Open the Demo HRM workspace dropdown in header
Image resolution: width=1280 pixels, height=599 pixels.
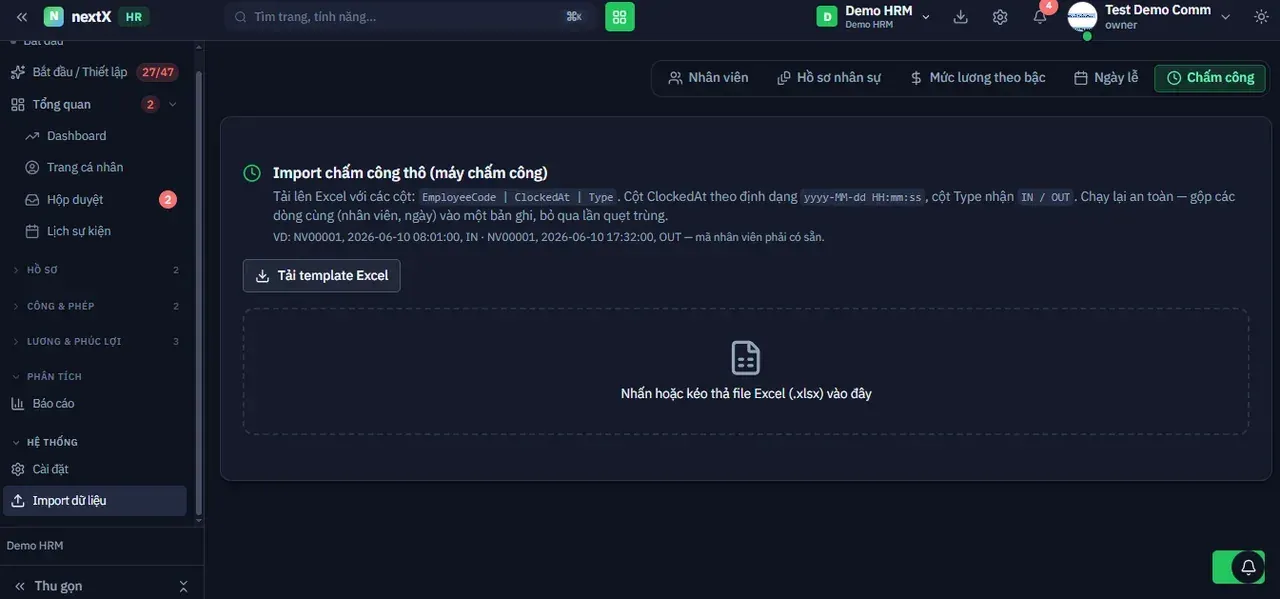tap(874, 17)
